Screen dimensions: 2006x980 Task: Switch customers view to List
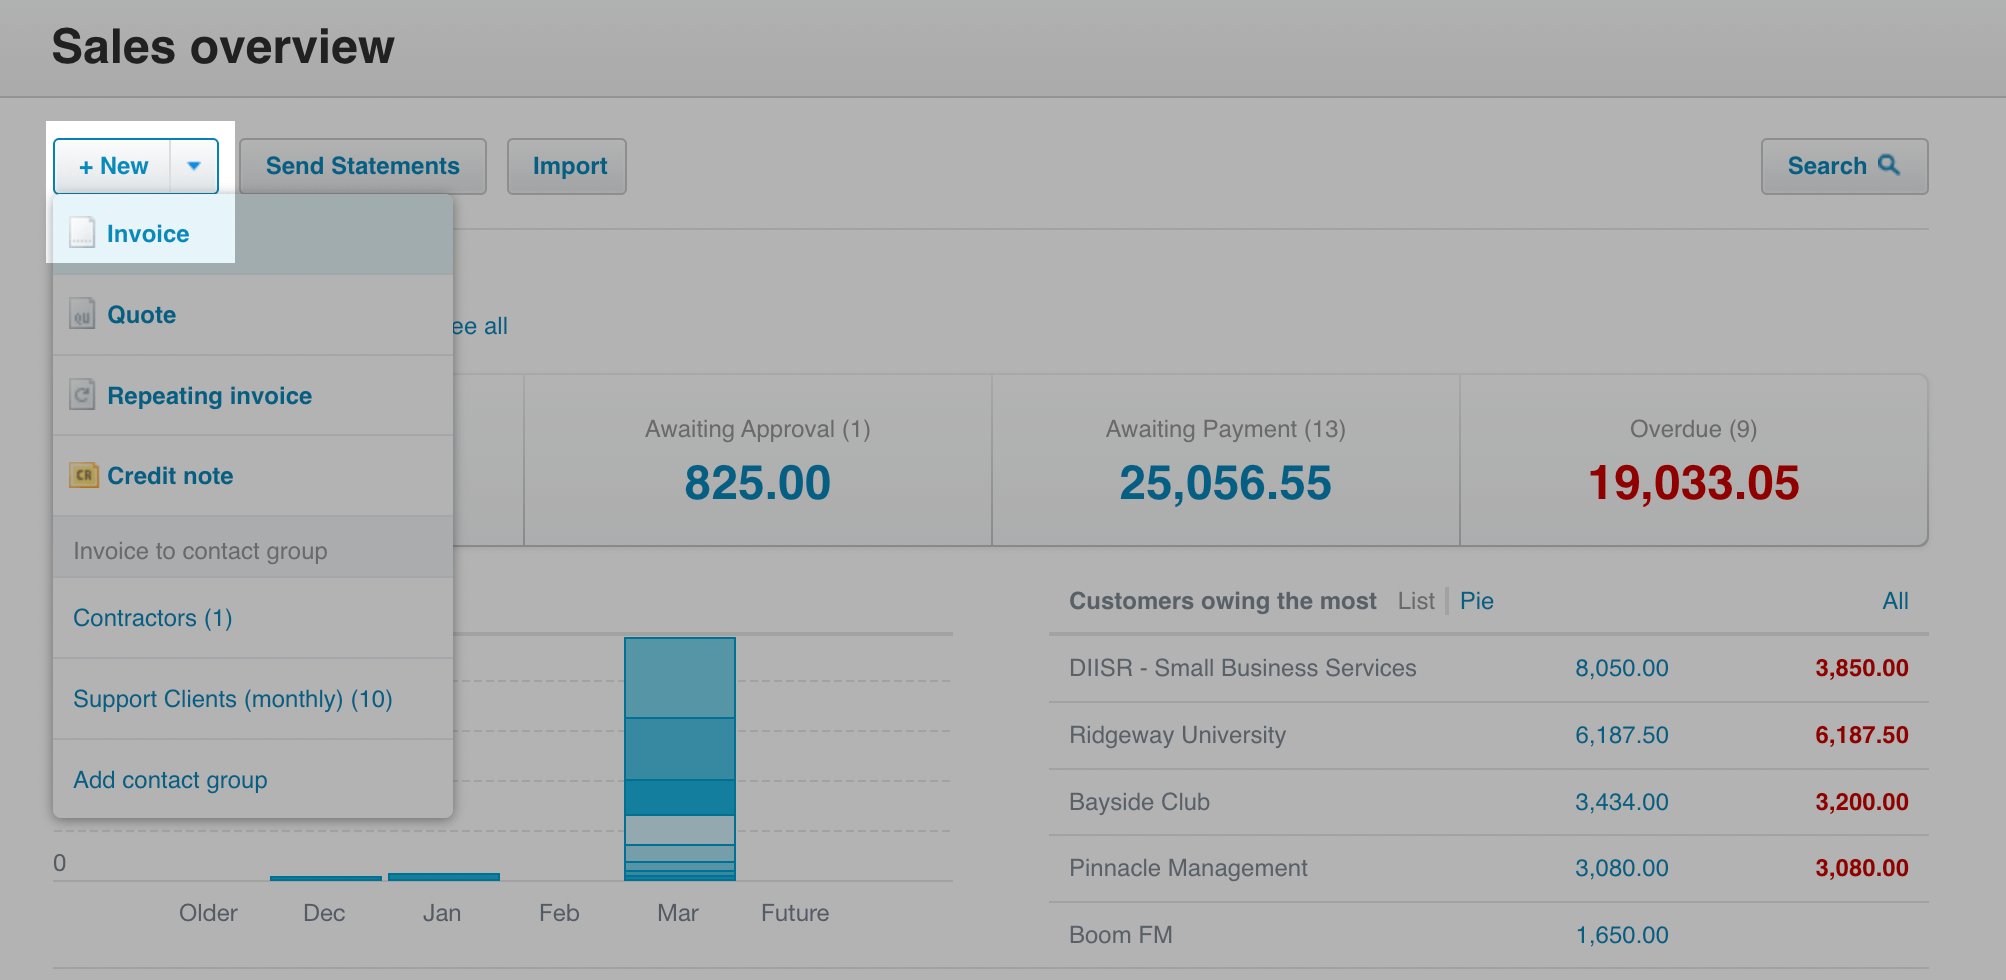(1416, 601)
